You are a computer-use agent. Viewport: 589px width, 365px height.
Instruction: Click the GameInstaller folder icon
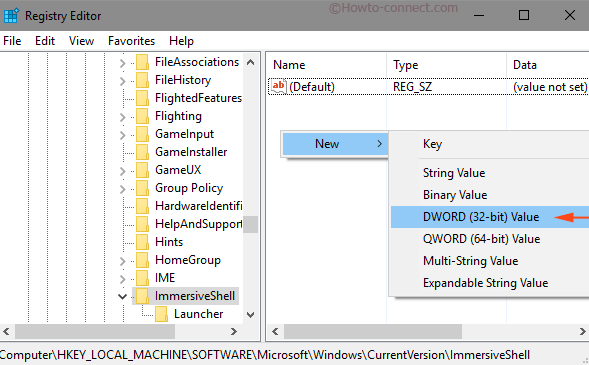click(x=142, y=152)
